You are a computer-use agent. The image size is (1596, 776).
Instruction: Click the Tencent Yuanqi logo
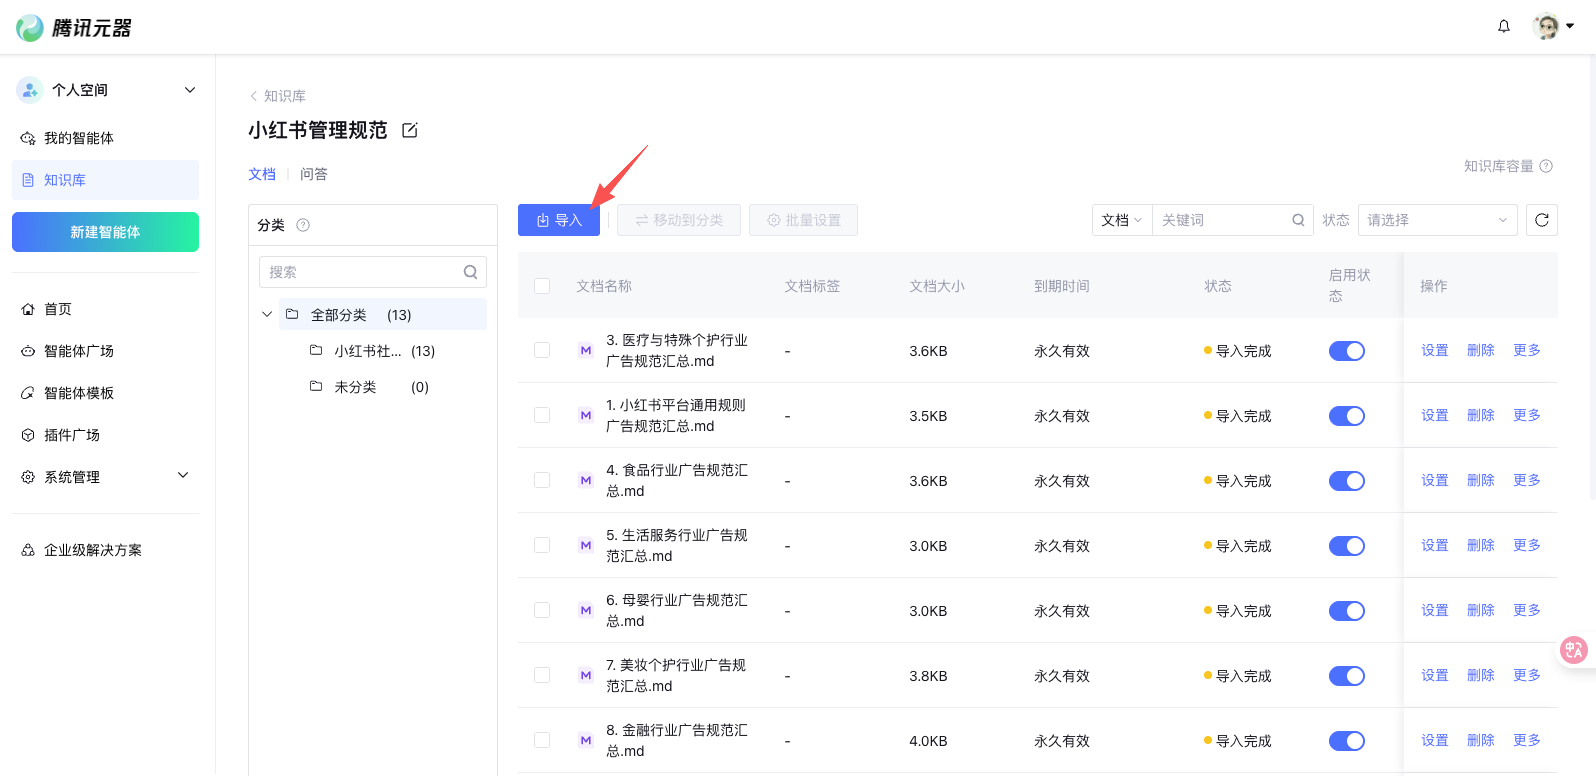point(74,28)
